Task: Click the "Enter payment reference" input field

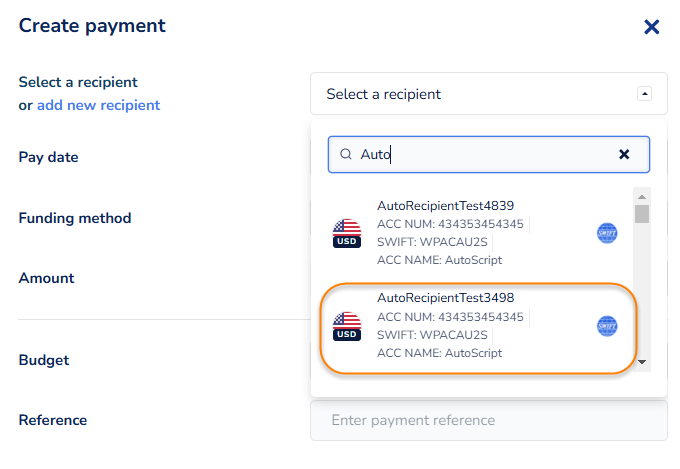Action: (488, 420)
